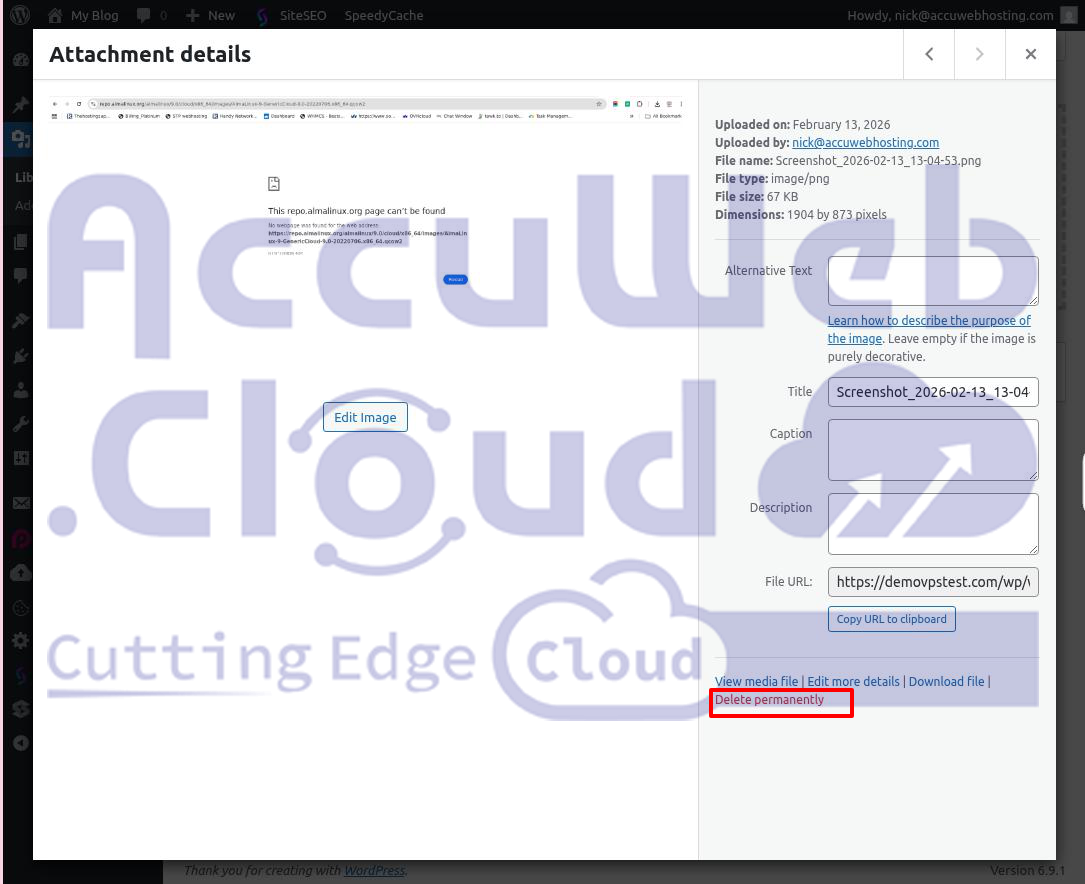Click into the Caption text area
1085x884 pixels.
tap(932, 449)
